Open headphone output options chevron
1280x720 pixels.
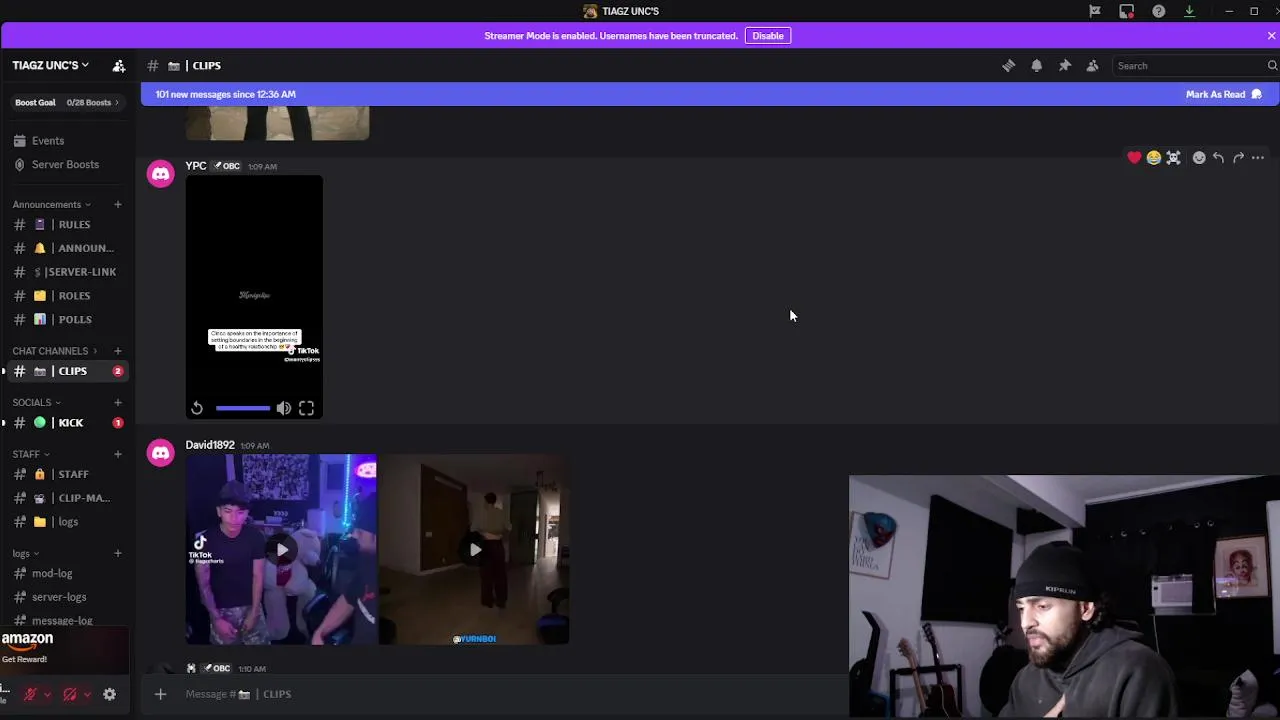87,694
